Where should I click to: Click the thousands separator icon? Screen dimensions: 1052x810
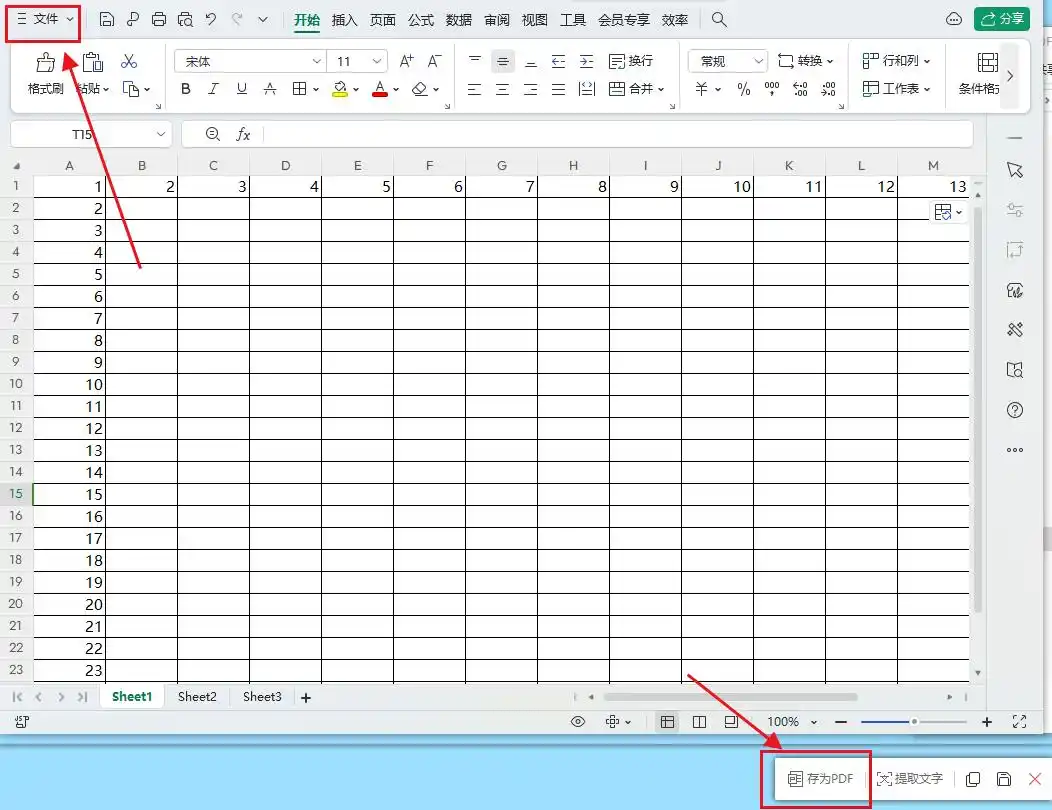click(x=772, y=89)
